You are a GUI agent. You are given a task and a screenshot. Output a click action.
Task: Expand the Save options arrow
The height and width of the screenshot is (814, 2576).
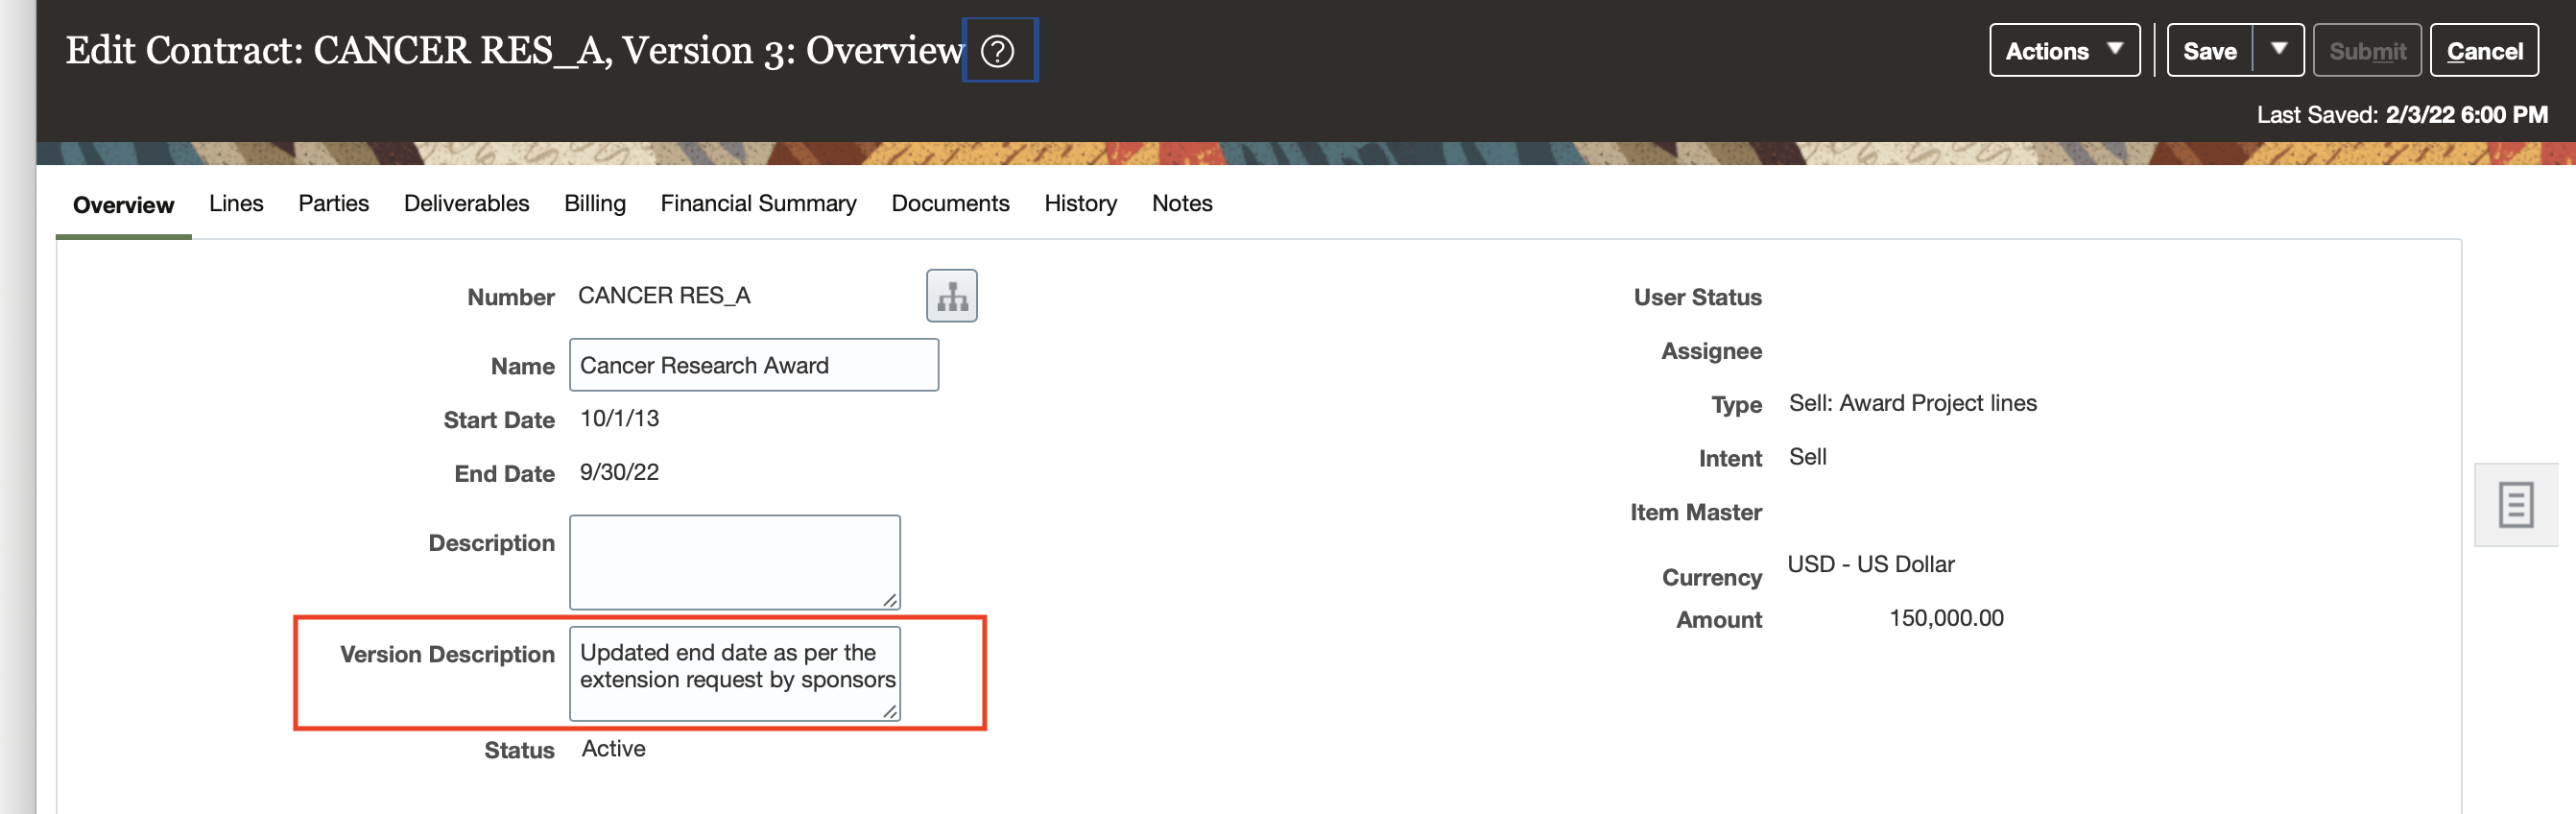[x=2278, y=50]
